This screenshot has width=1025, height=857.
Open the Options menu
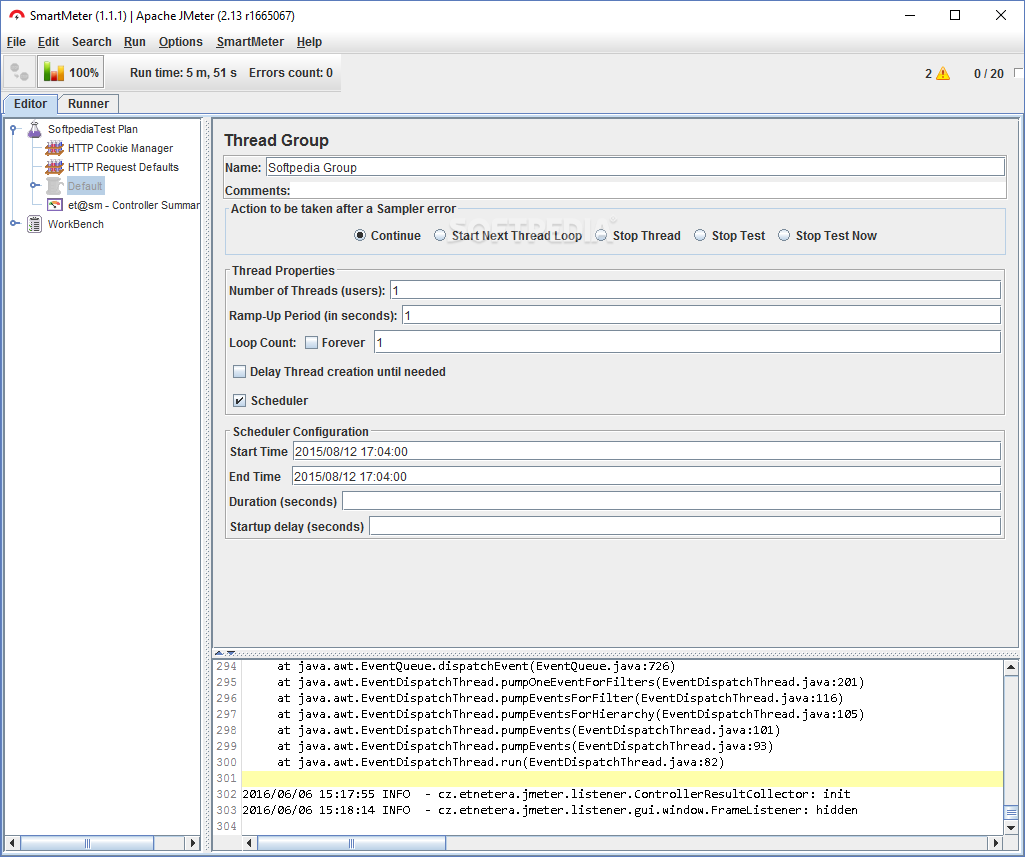(180, 42)
